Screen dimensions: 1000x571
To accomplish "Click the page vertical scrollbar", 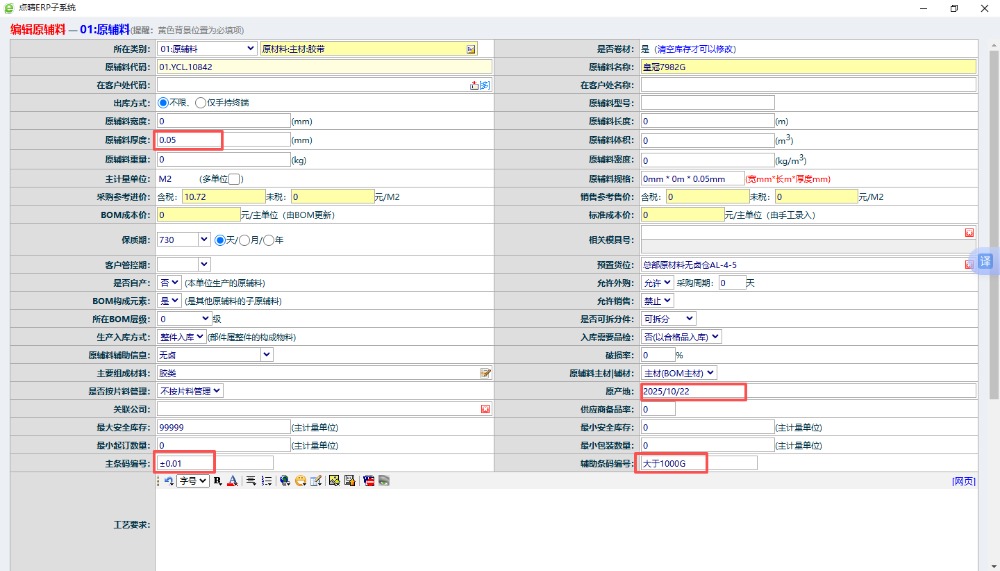I will click(993, 300).
